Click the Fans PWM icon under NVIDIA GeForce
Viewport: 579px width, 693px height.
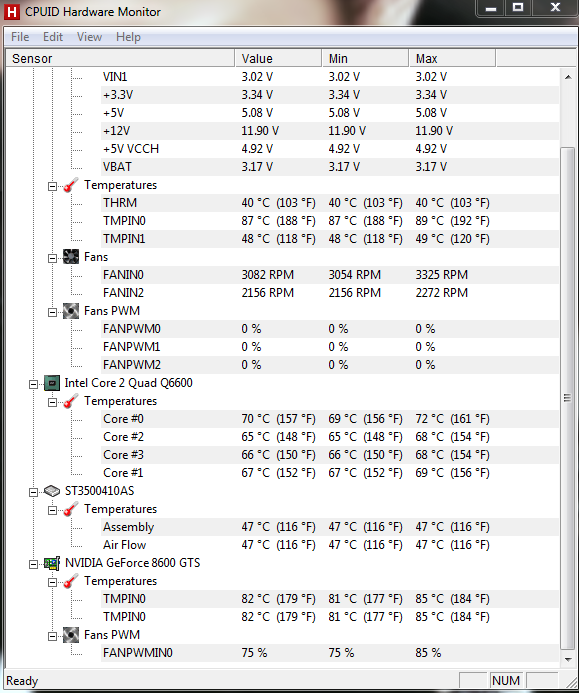71,635
